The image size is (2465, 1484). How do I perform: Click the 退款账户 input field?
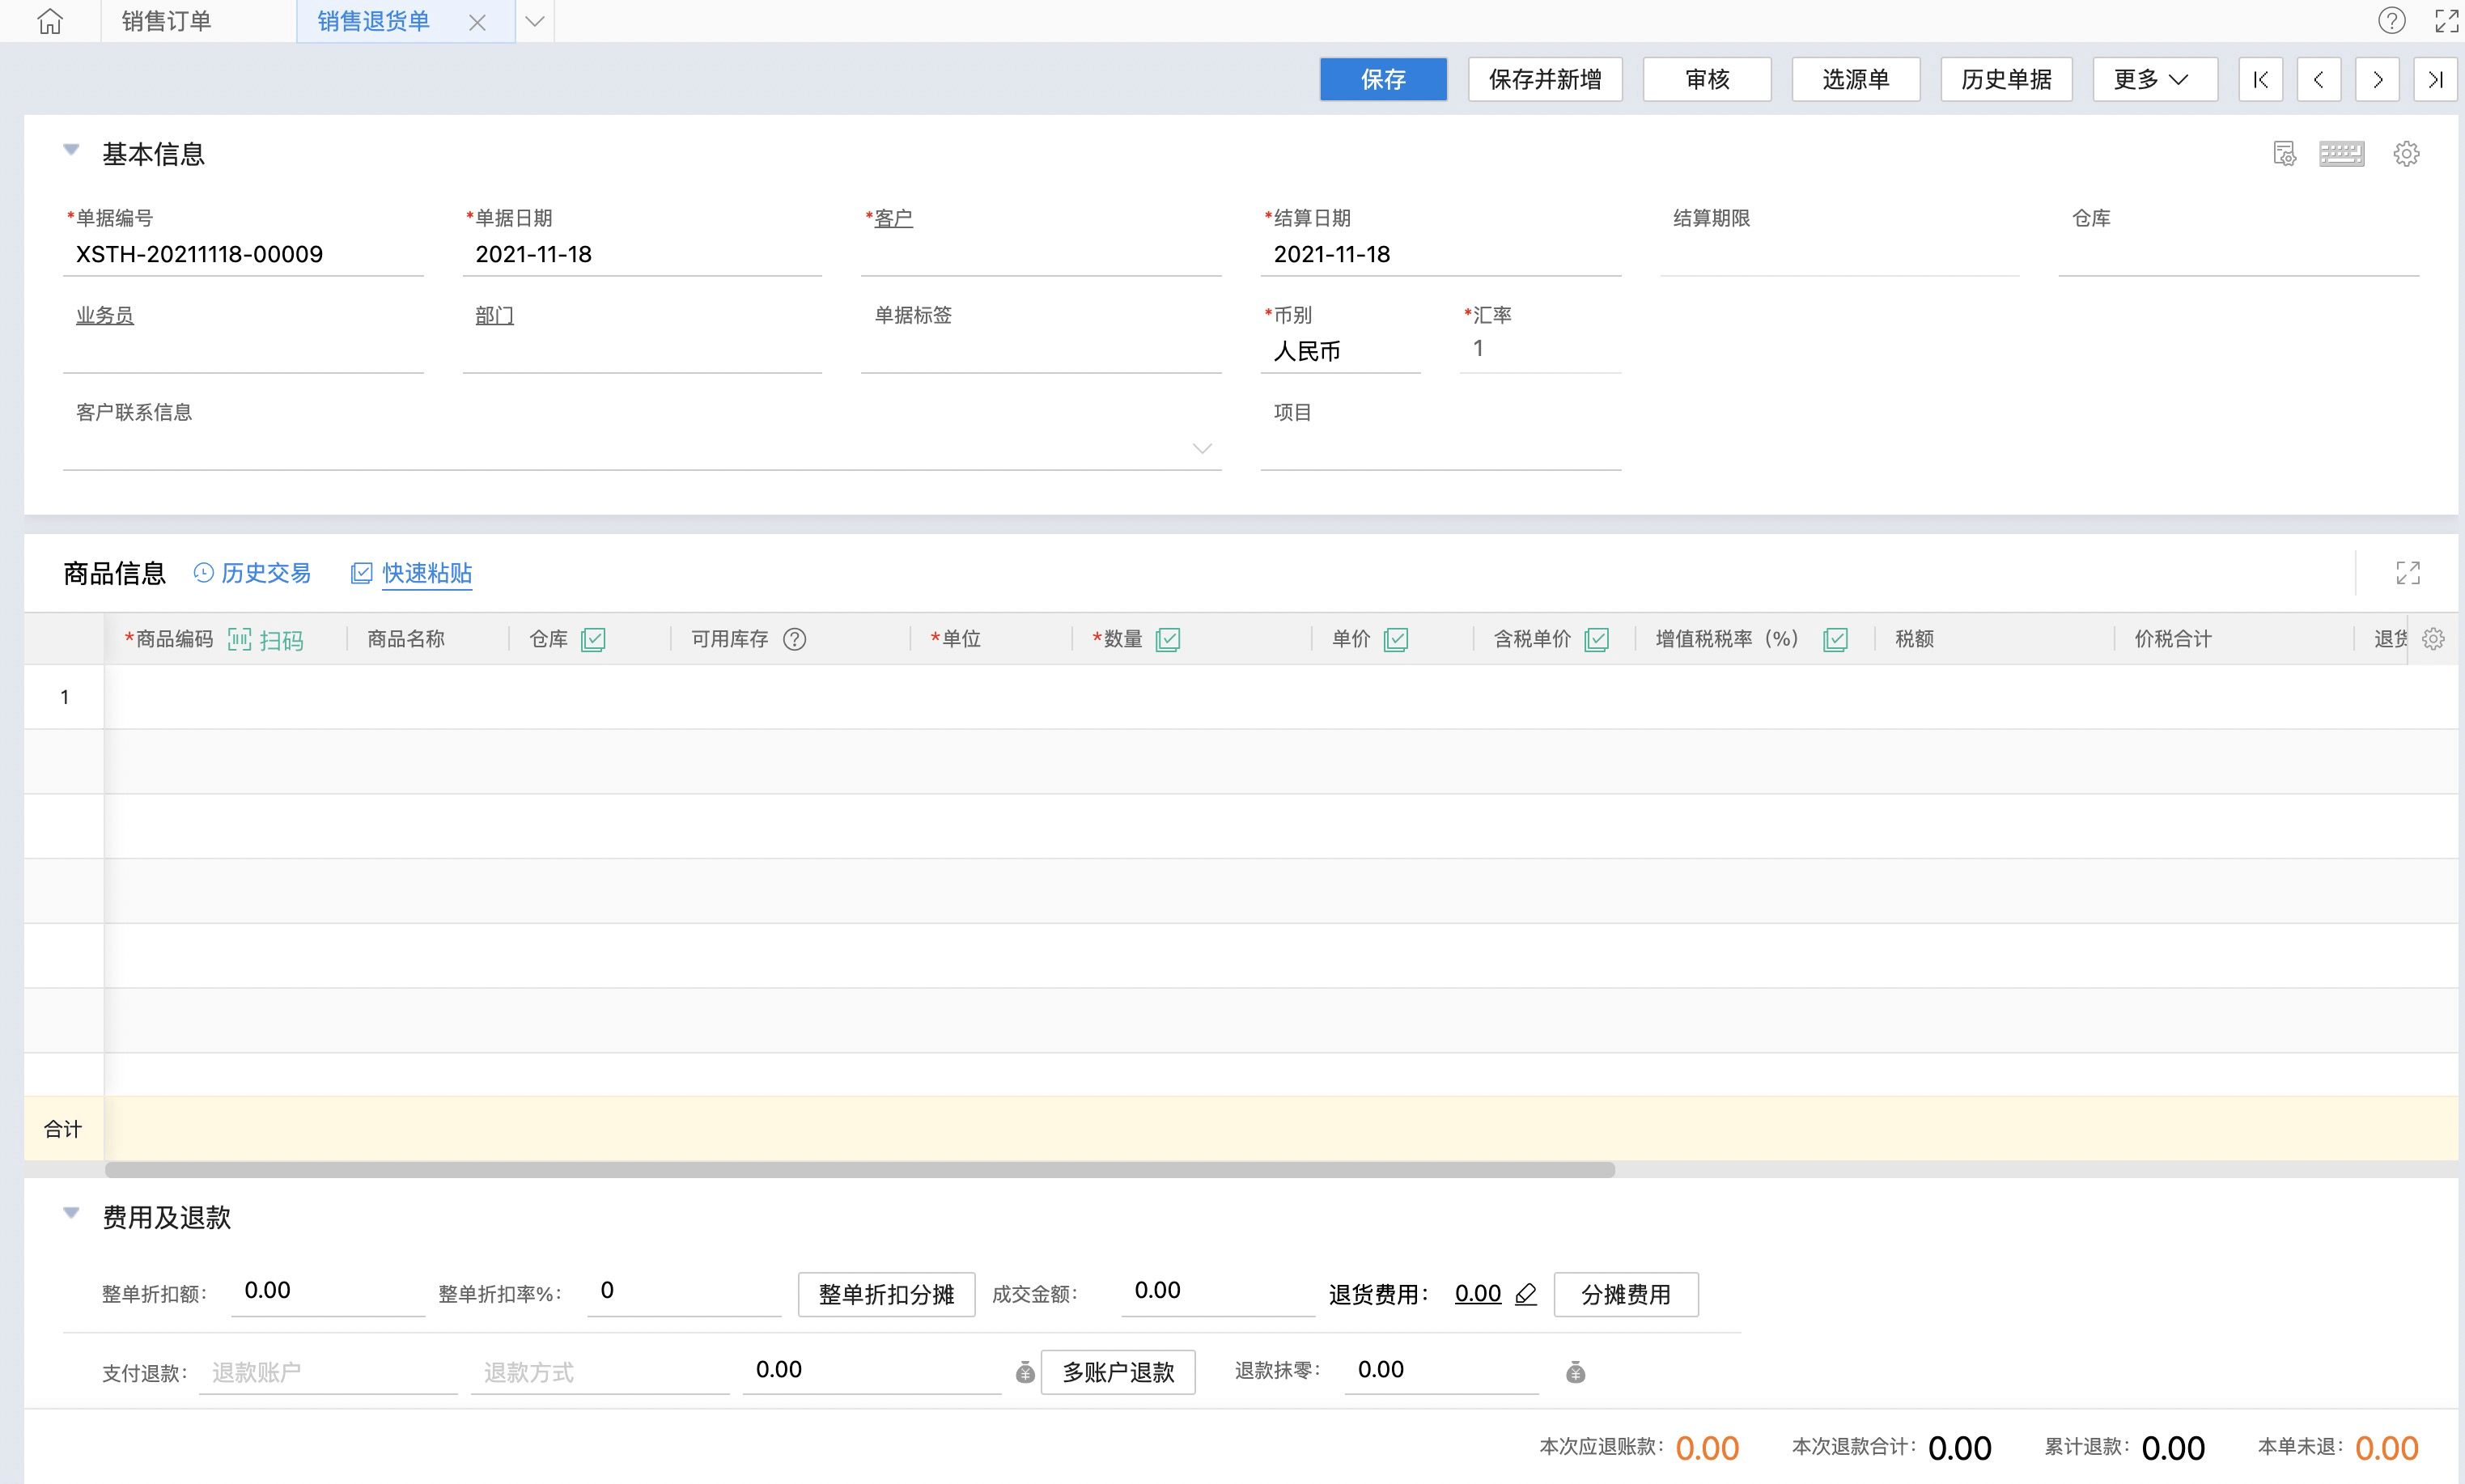coord(327,1372)
